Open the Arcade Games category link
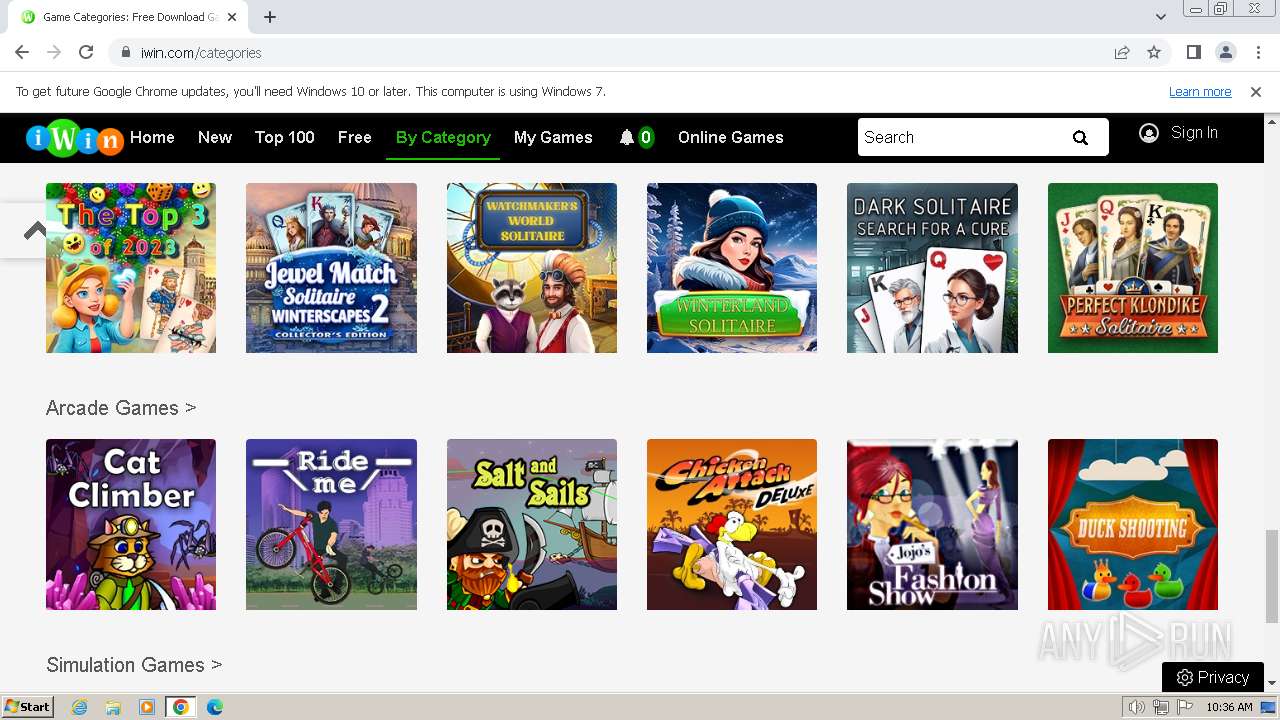 point(121,408)
